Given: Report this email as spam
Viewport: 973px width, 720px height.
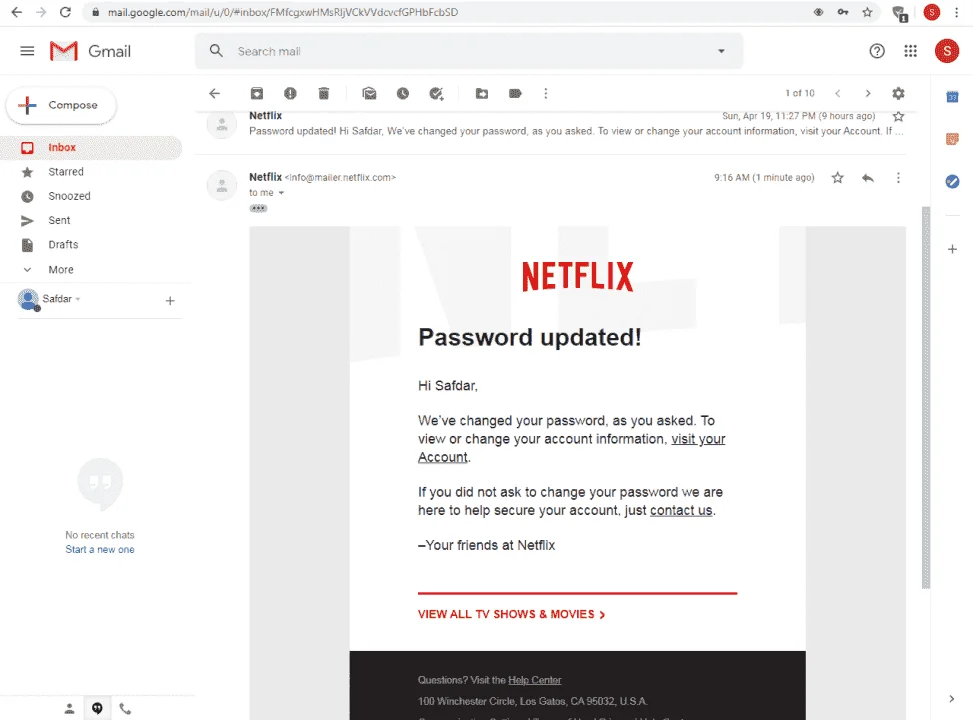Looking at the screenshot, I should (x=290, y=94).
